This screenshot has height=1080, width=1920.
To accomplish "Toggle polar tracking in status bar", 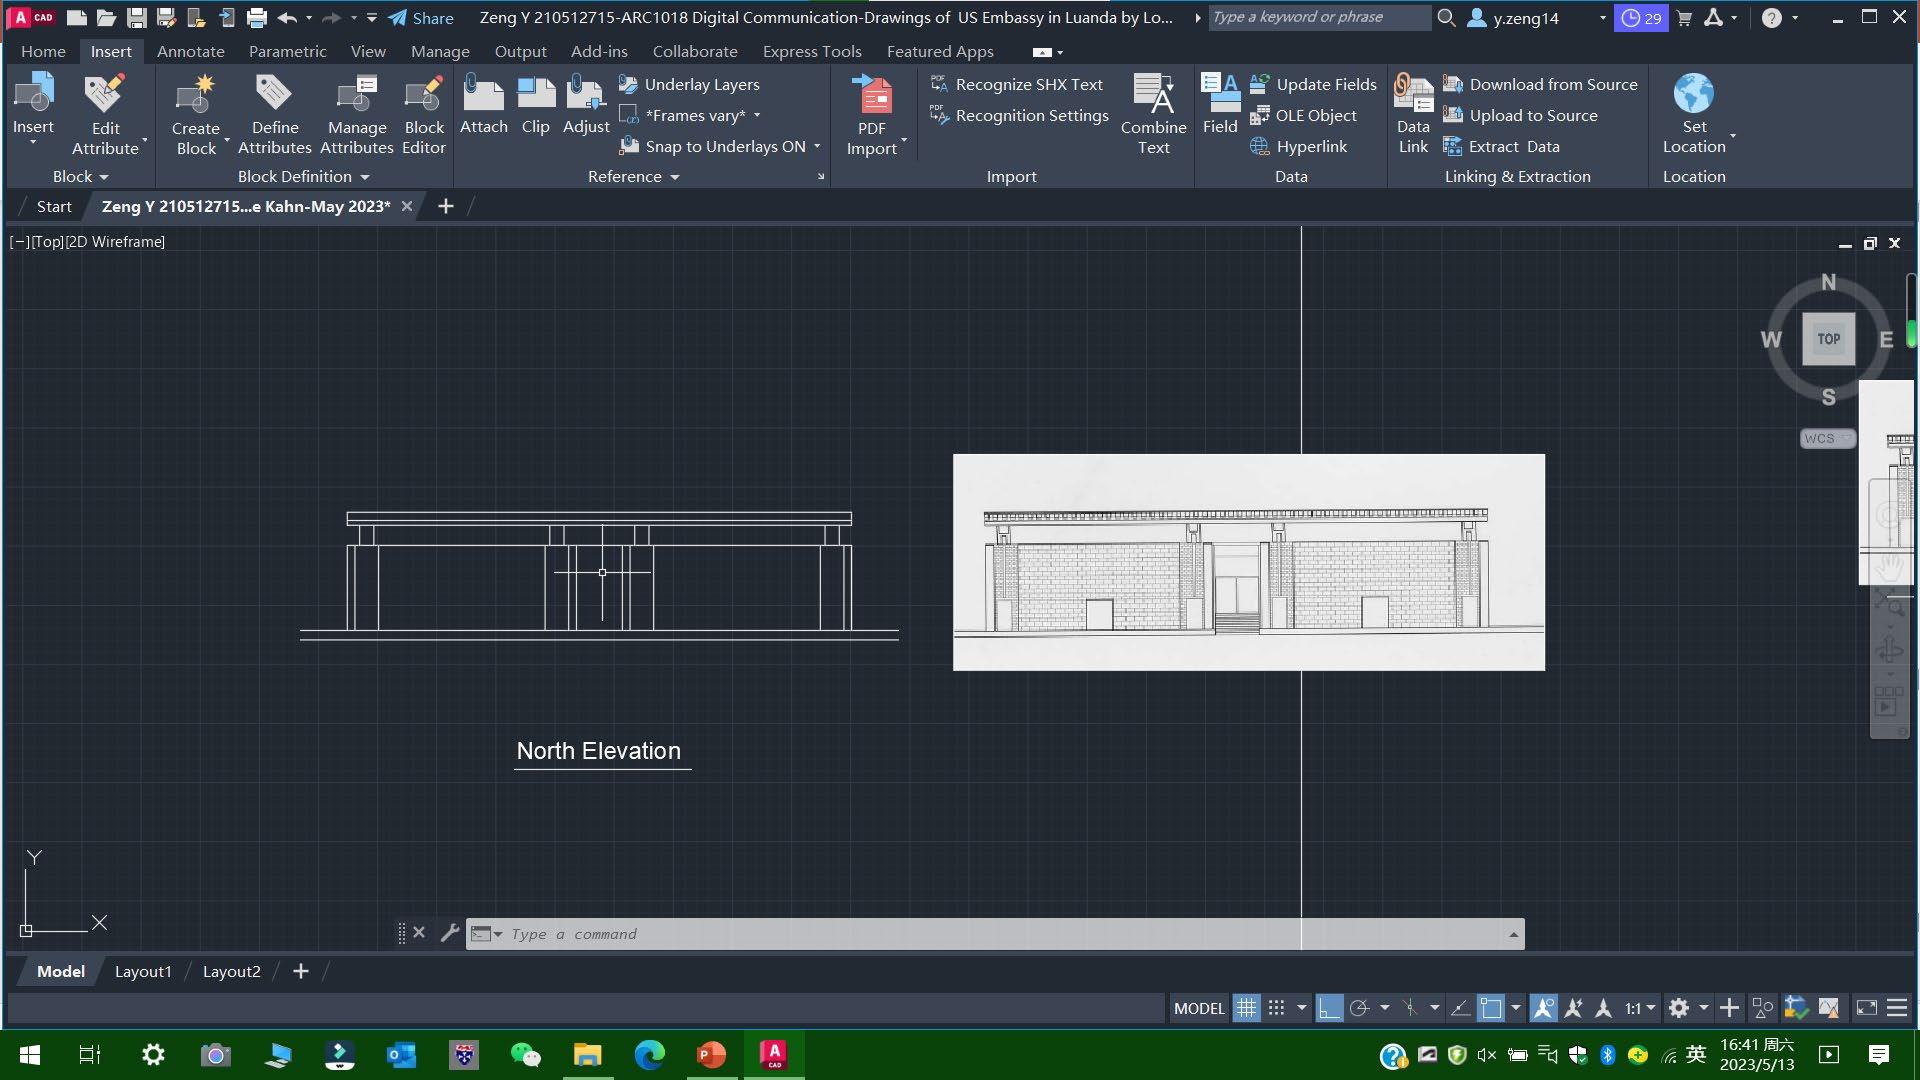I will (x=1359, y=1008).
